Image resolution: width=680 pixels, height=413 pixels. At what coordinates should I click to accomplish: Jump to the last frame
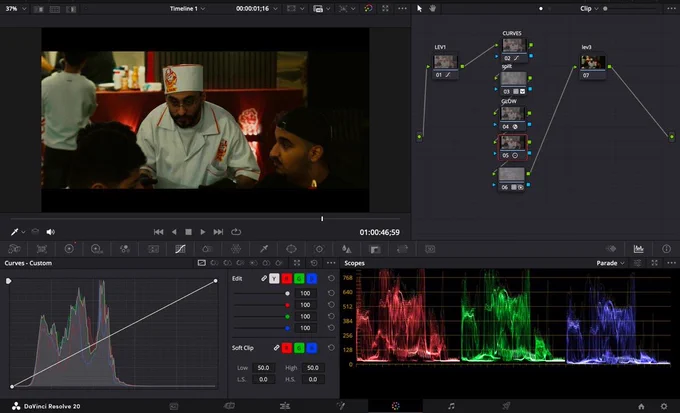pyautogui.click(x=218, y=232)
